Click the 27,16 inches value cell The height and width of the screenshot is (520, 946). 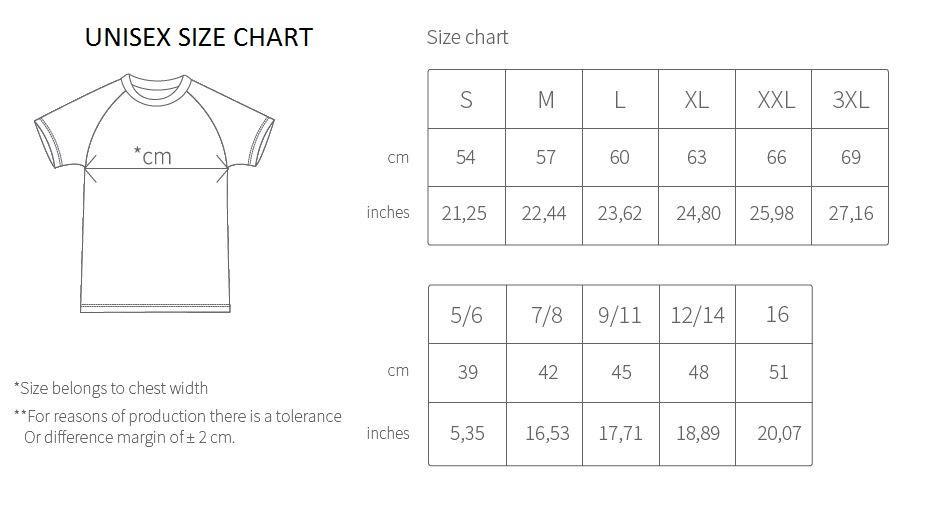tap(851, 213)
